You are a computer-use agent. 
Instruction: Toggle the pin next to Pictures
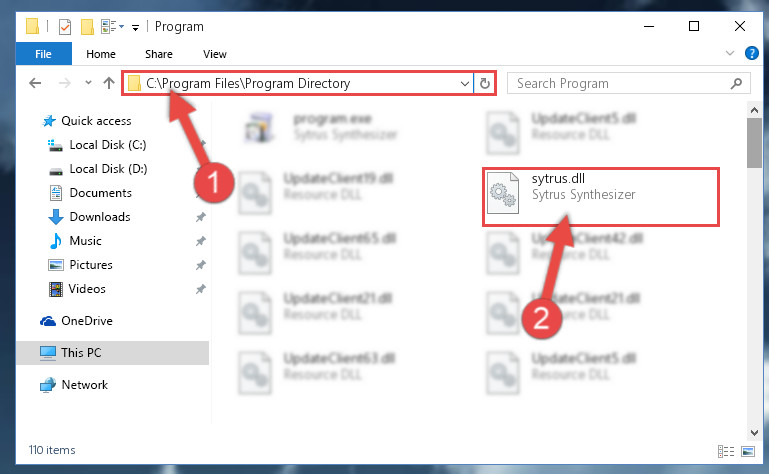point(201,265)
